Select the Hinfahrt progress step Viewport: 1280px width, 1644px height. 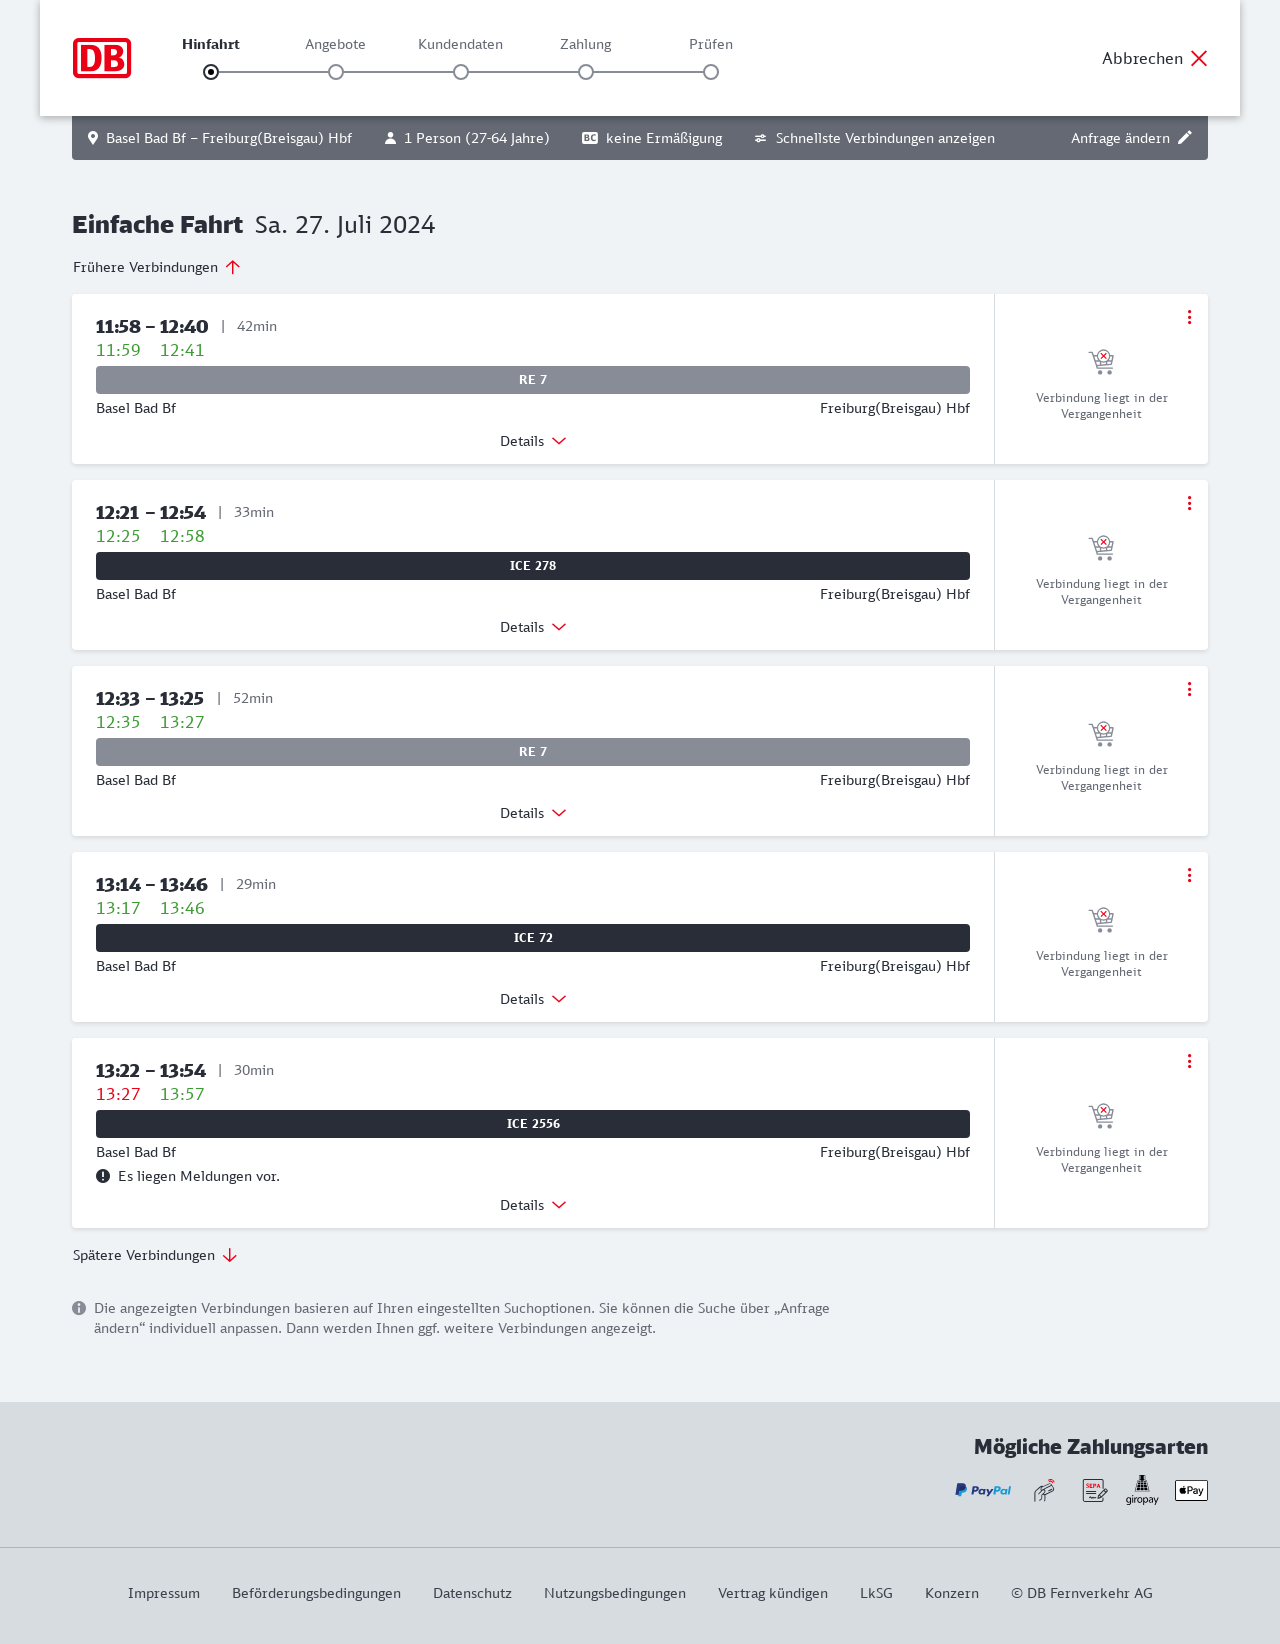(211, 72)
